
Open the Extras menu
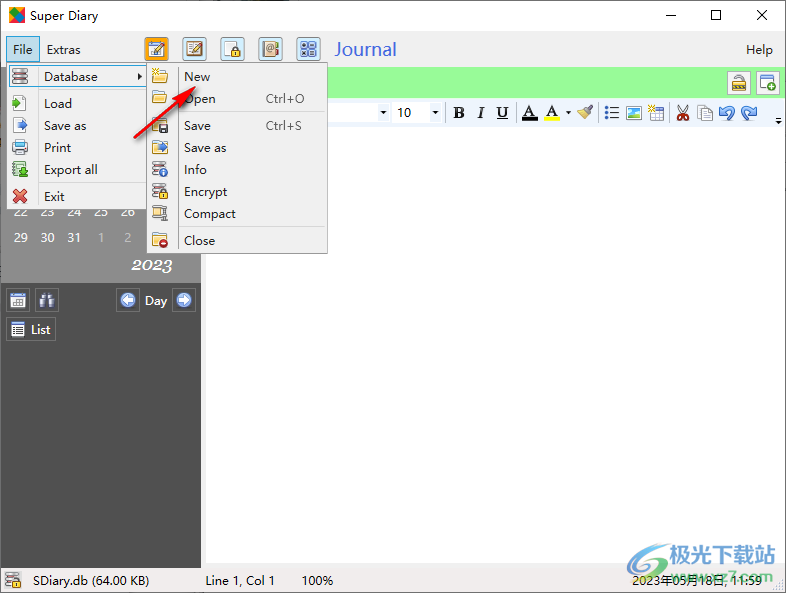coord(63,50)
